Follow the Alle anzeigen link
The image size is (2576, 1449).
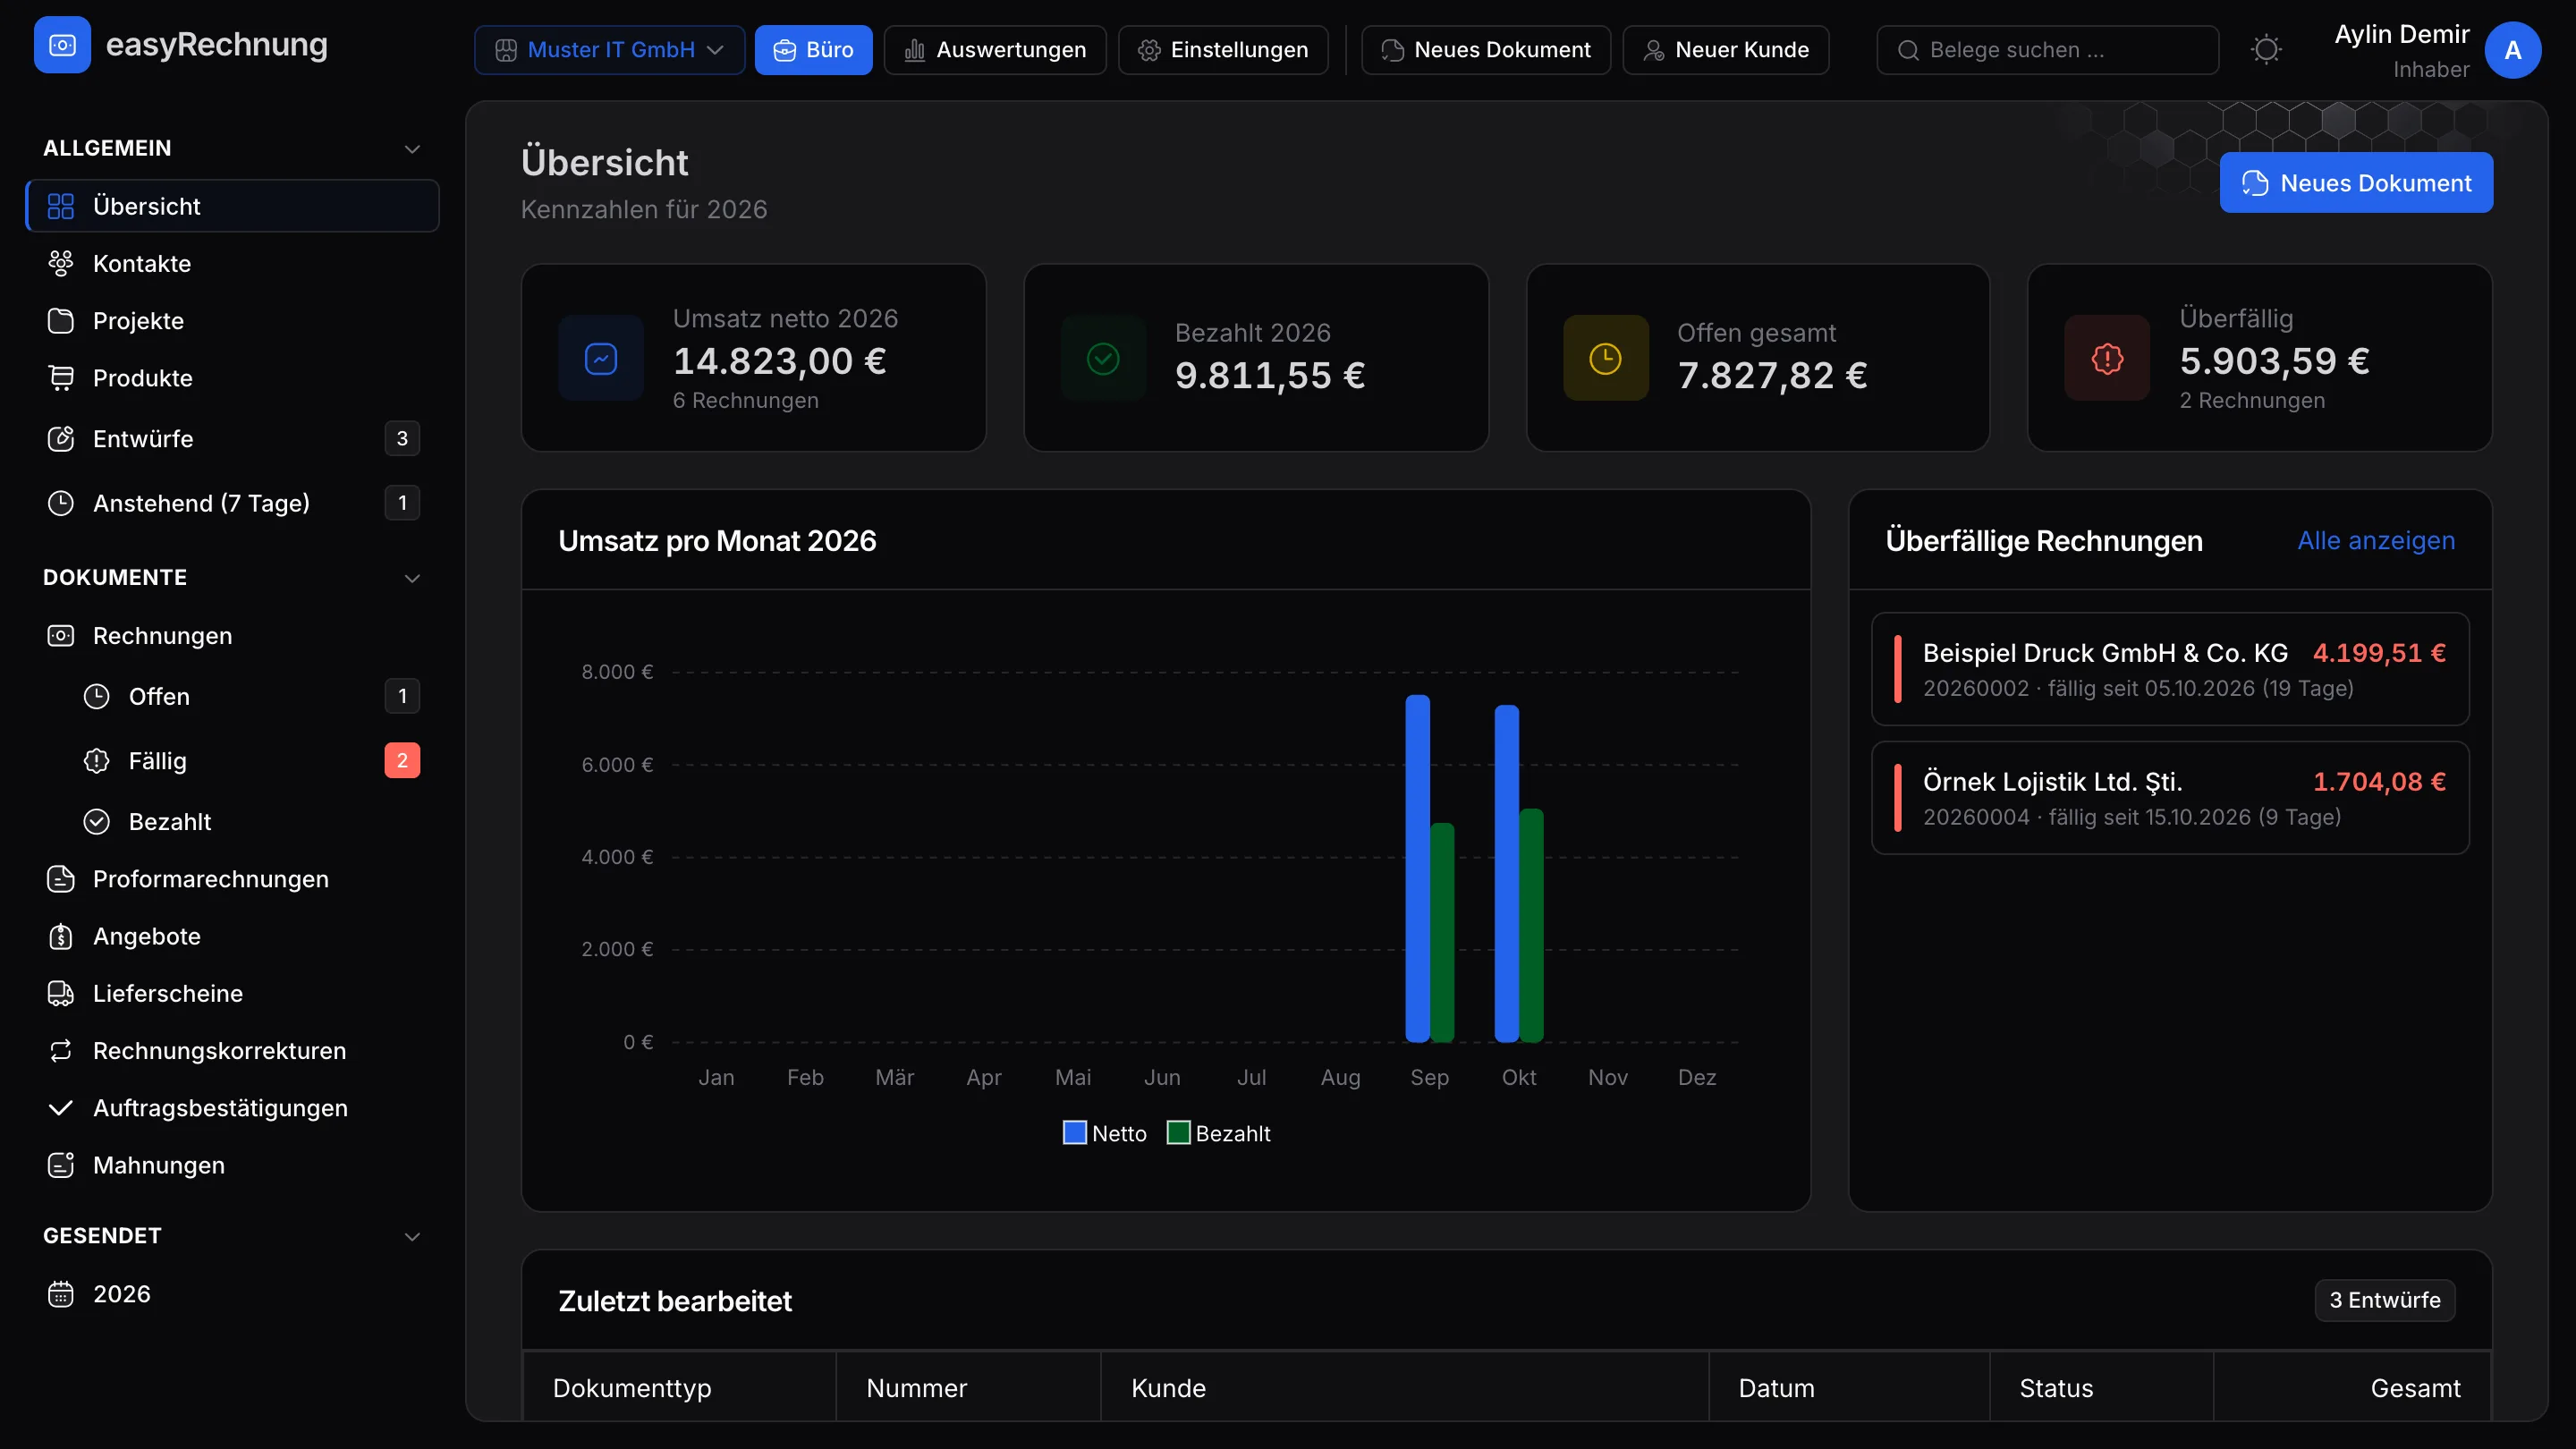coord(2376,540)
